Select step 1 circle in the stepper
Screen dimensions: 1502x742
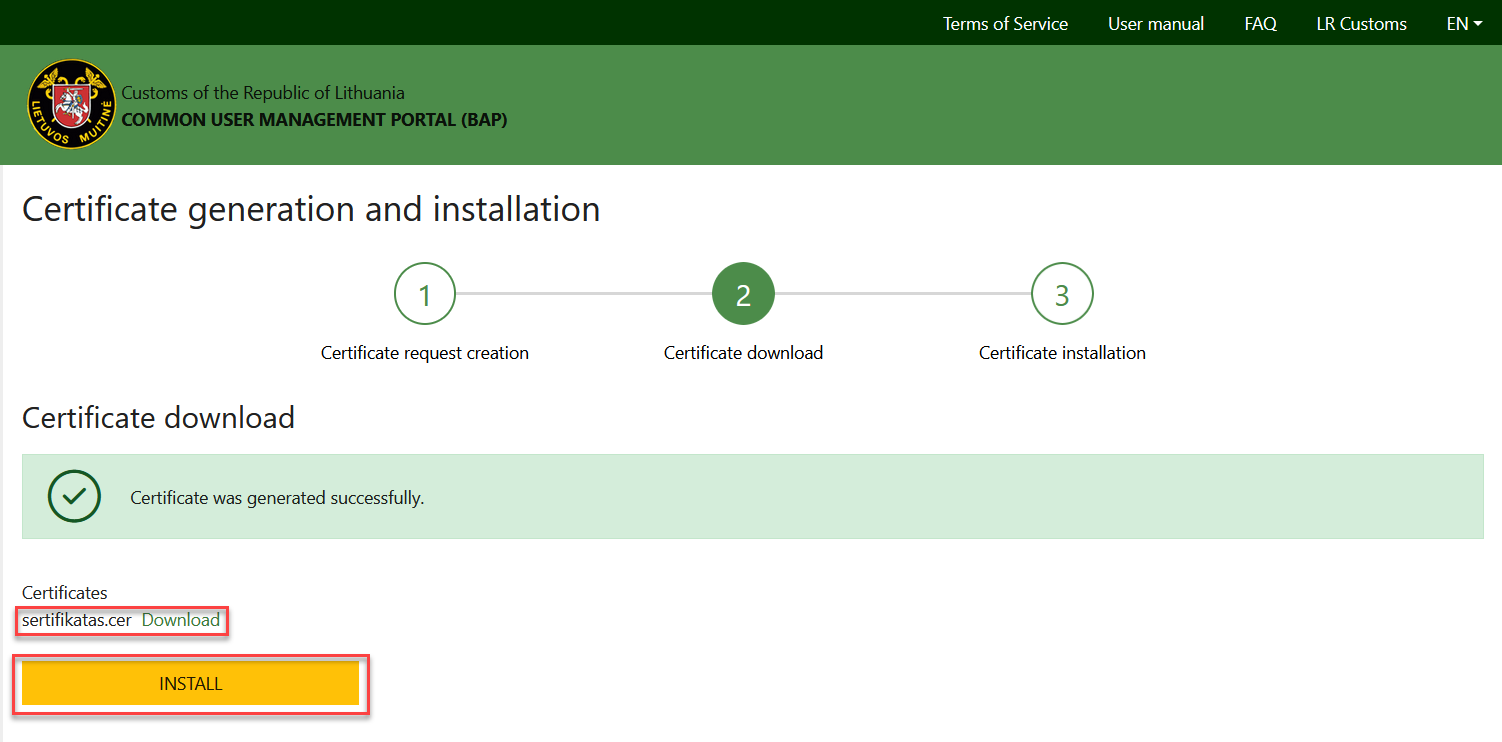pyautogui.click(x=425, y=294)
